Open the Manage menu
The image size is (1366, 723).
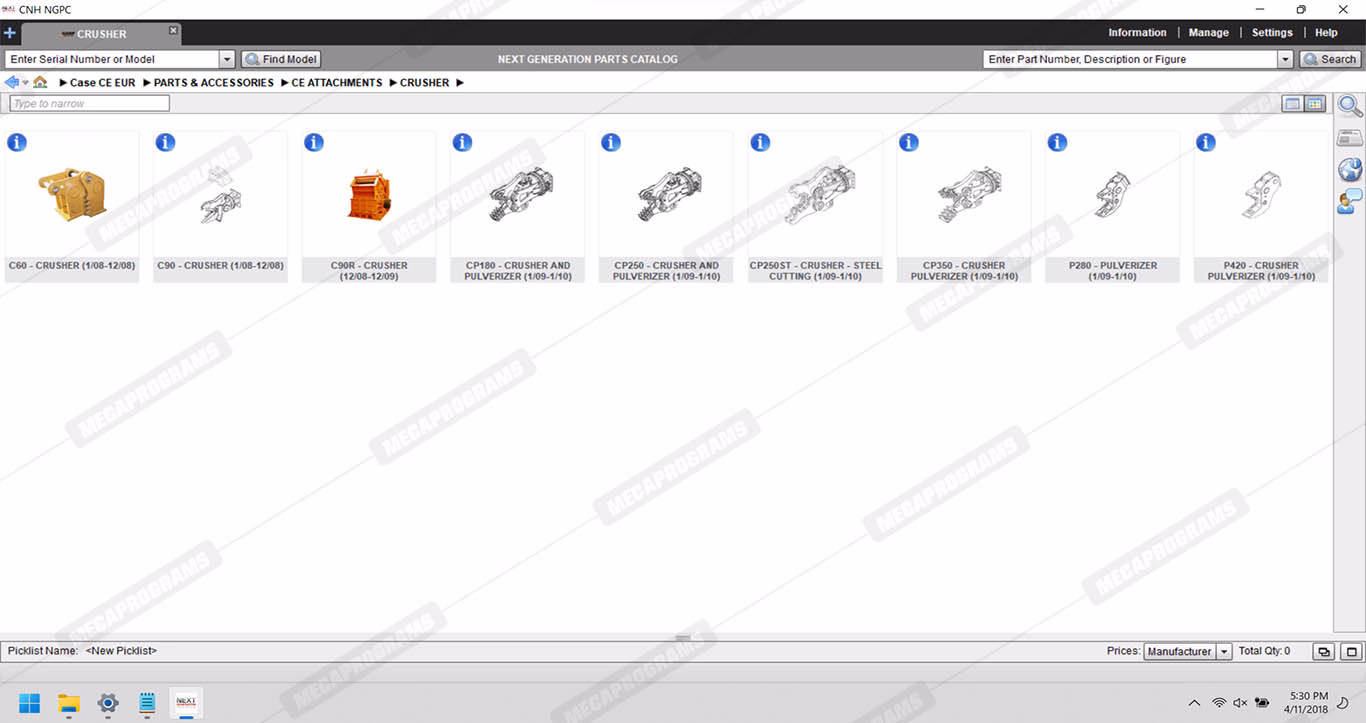(x=1208, y=33)
